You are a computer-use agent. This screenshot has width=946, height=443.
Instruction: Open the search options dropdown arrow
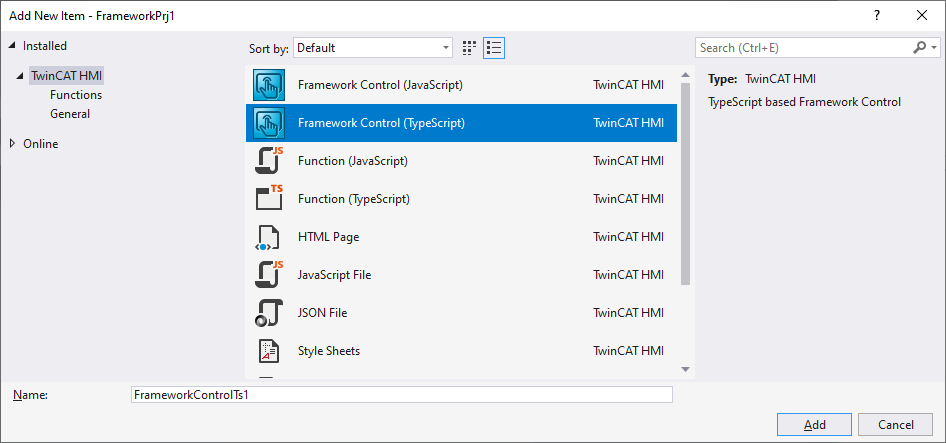(934, 48)
